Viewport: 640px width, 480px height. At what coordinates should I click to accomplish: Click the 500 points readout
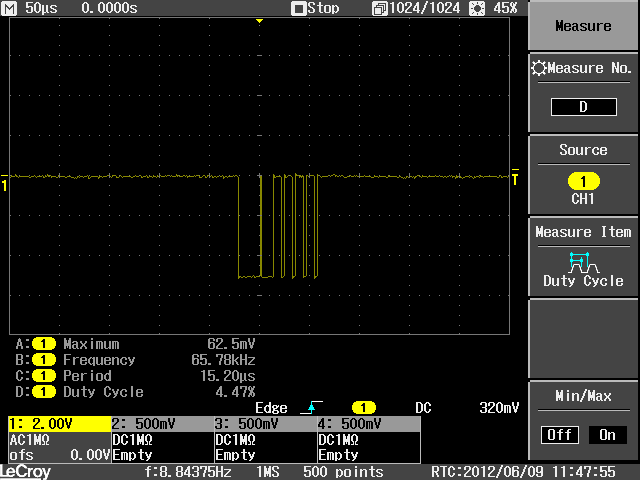pos(343,472)
